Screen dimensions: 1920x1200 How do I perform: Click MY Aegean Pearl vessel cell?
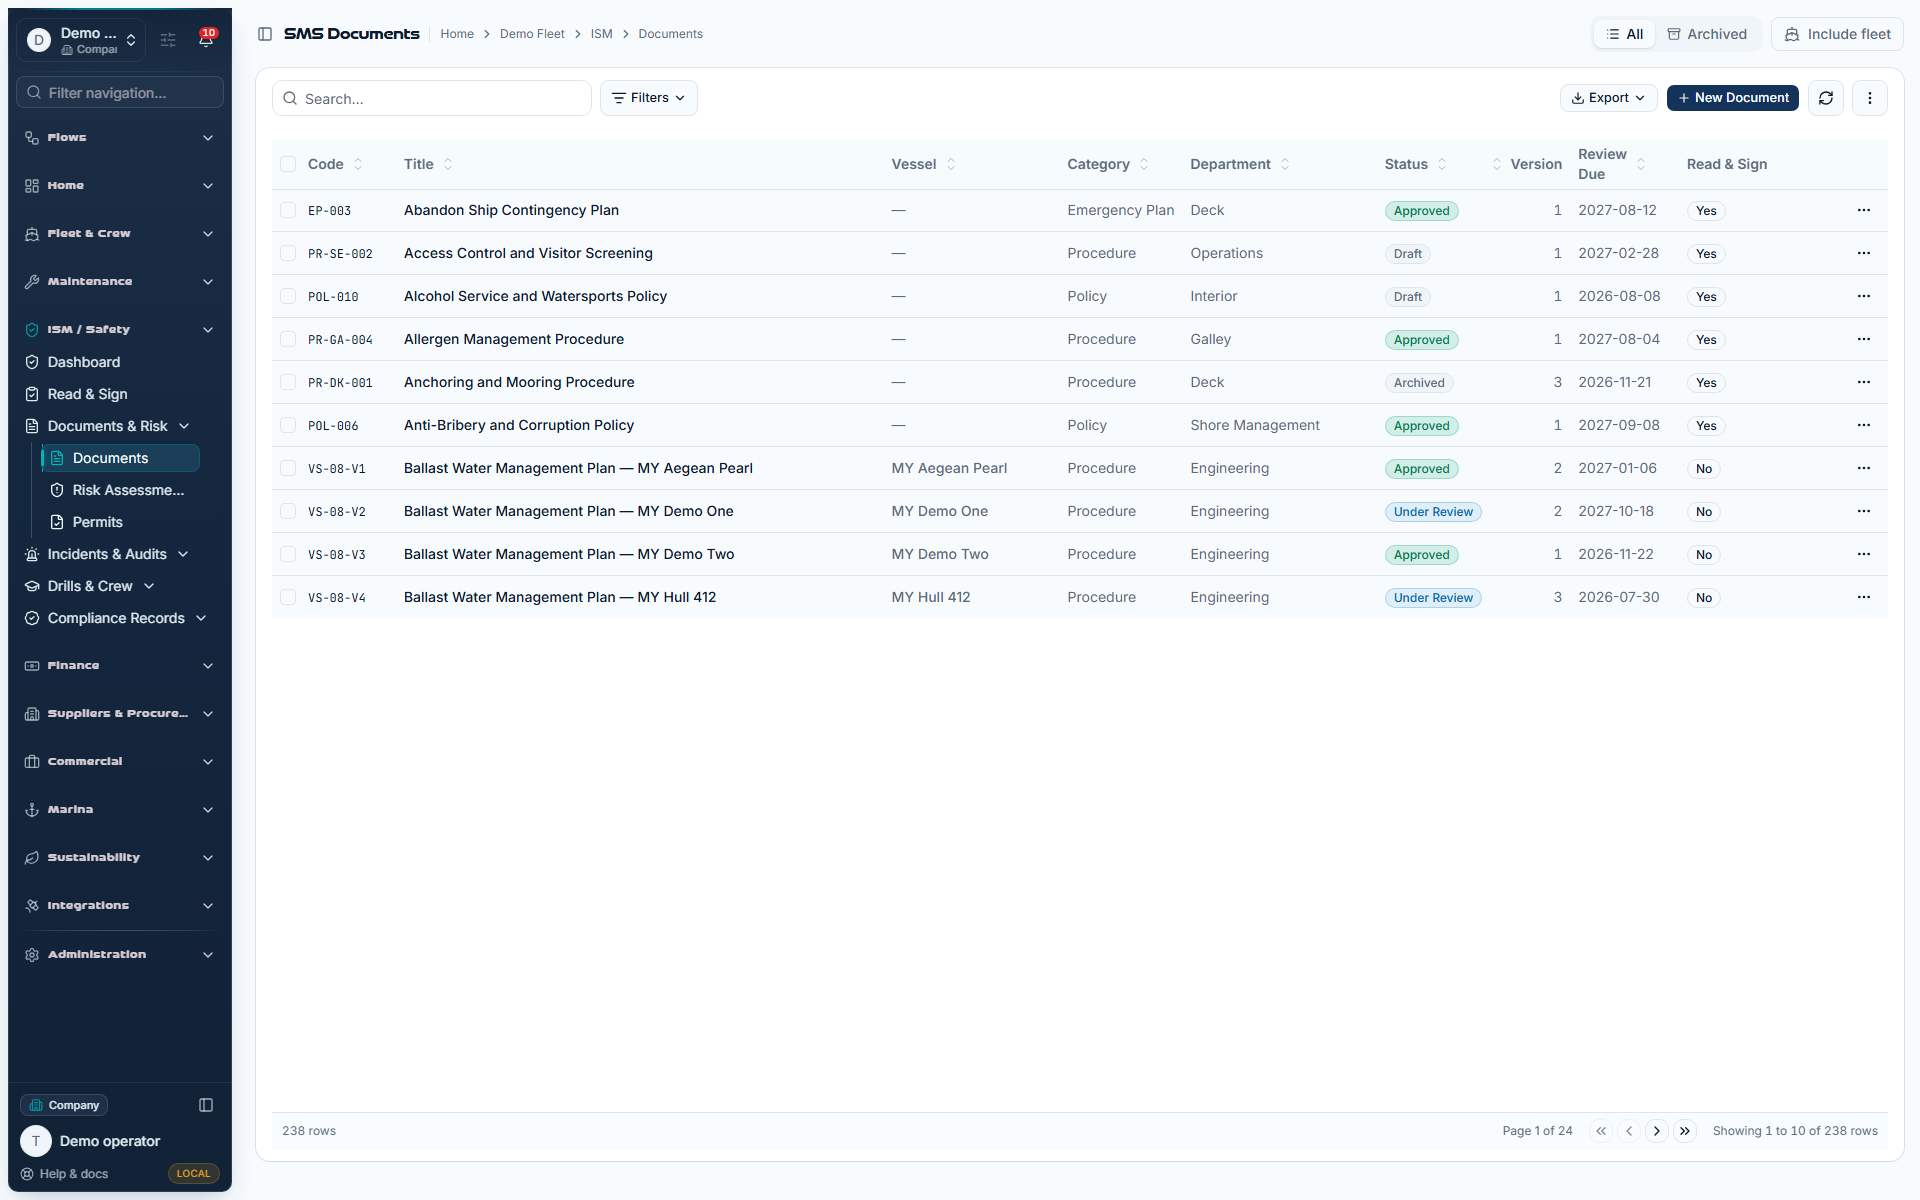(949, 468)
